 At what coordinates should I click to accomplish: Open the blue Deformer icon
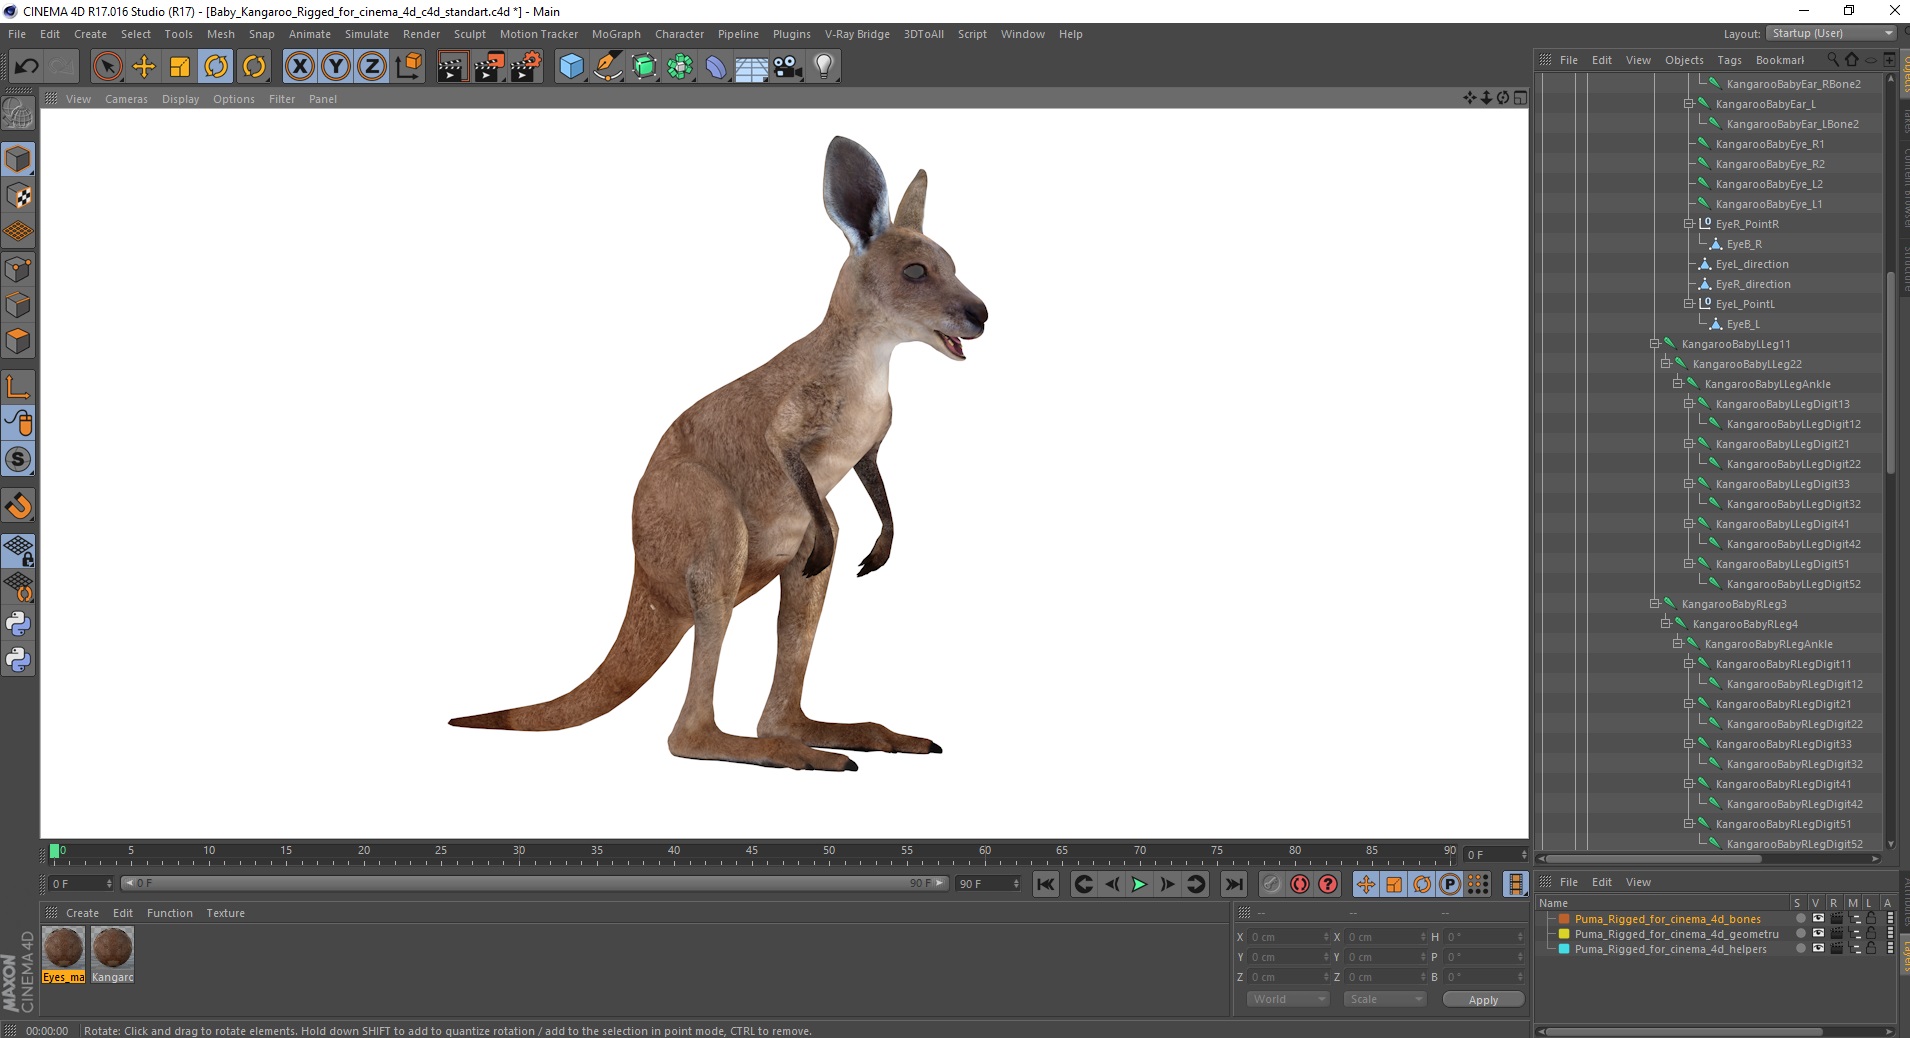716,67
